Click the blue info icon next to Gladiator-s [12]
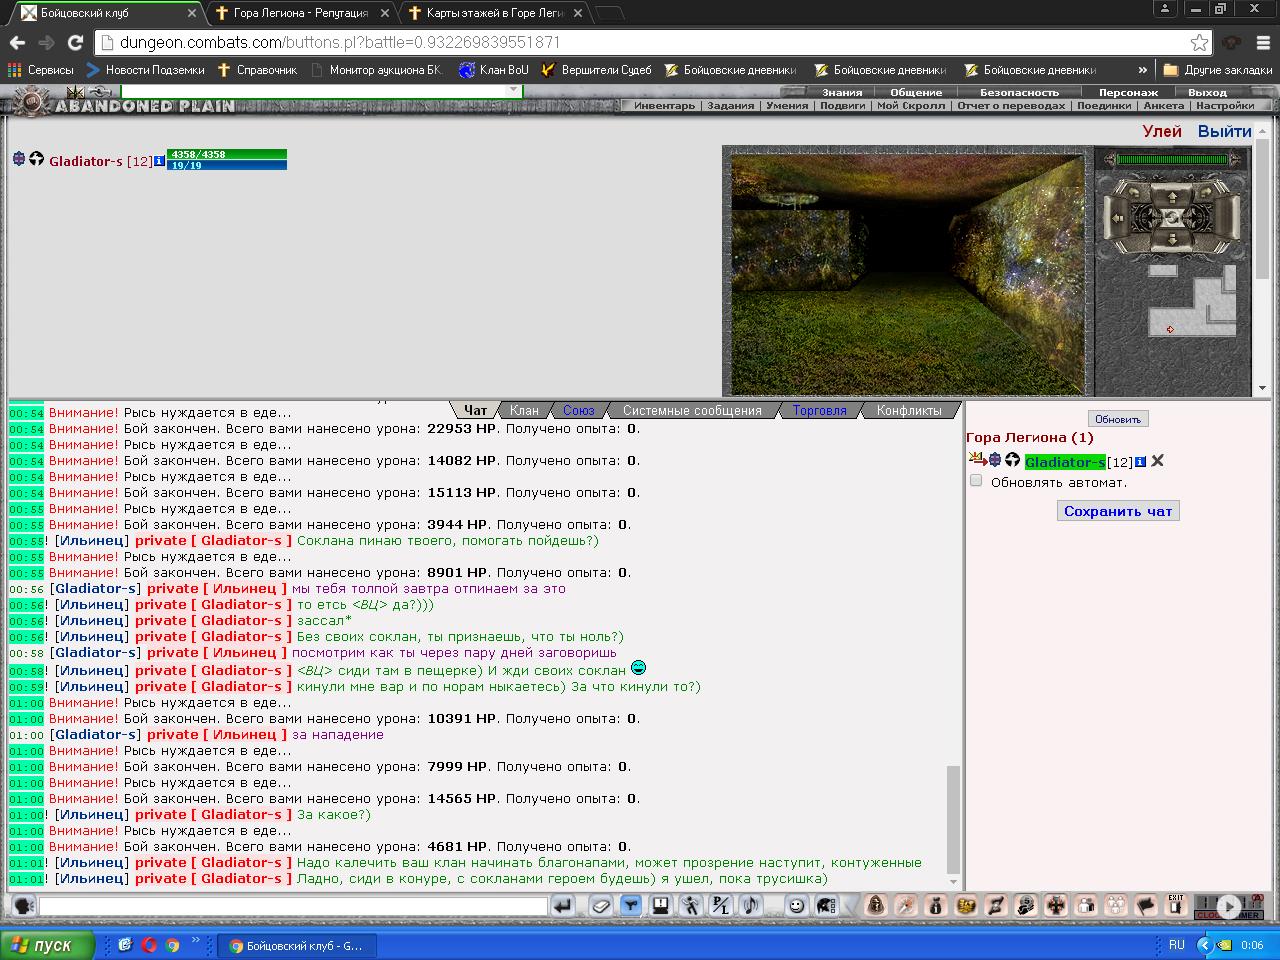 coord(159,161)
